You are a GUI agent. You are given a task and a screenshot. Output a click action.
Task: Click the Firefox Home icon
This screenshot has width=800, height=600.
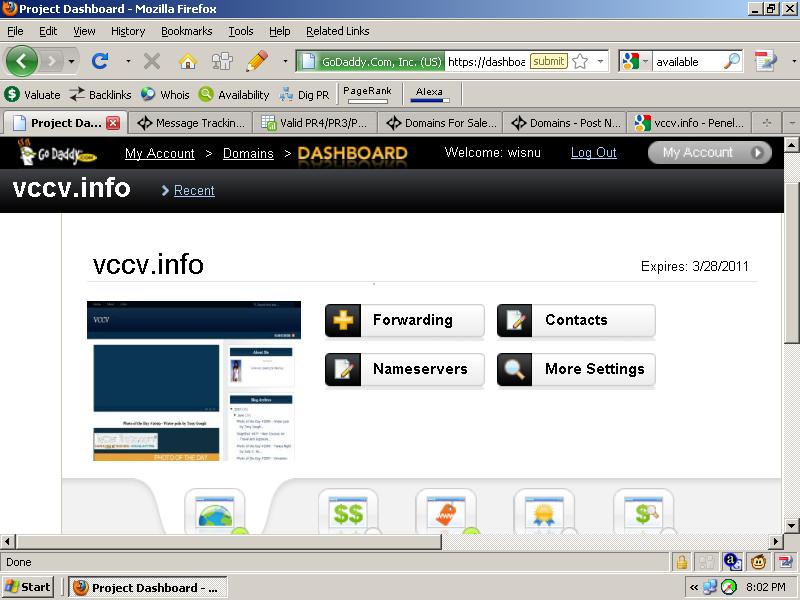(x=187, y=61)
